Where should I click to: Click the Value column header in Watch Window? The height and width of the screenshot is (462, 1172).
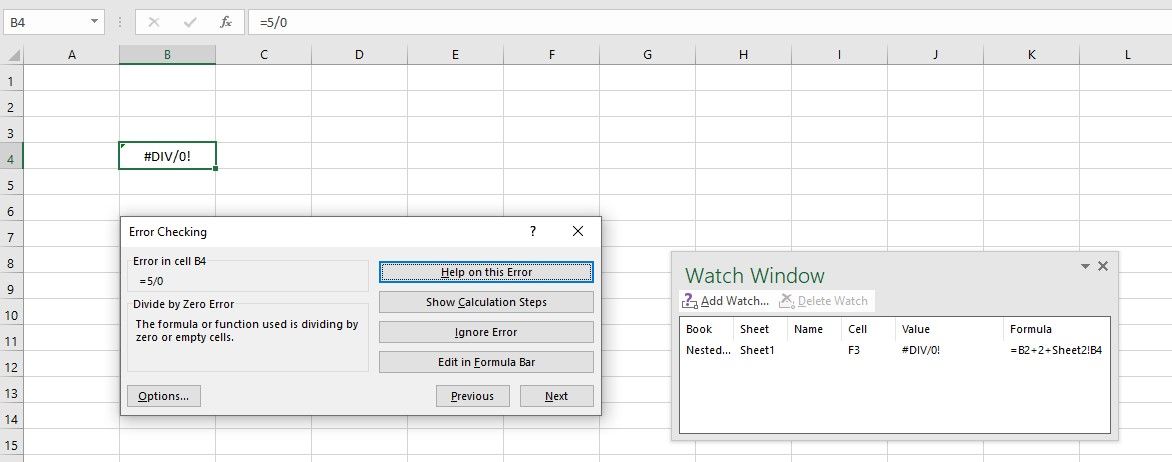click(949, 329)
